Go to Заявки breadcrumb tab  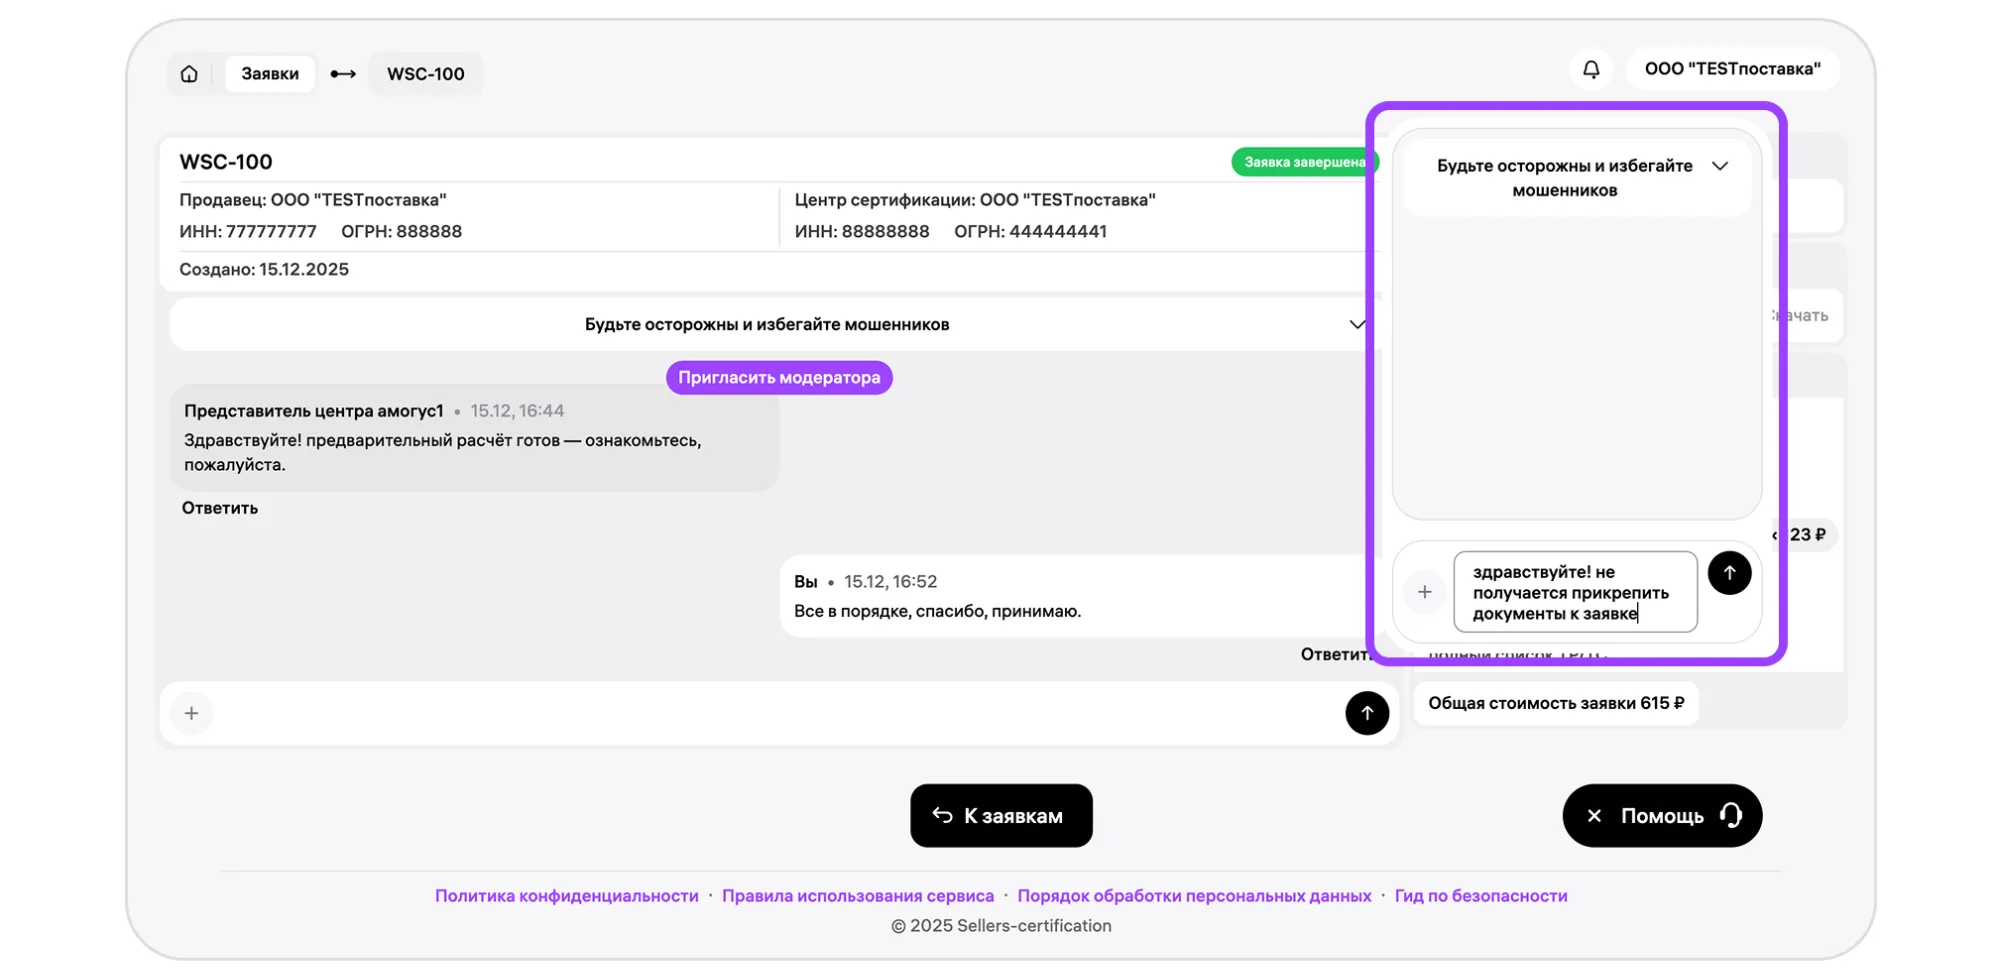pos(270,74)
